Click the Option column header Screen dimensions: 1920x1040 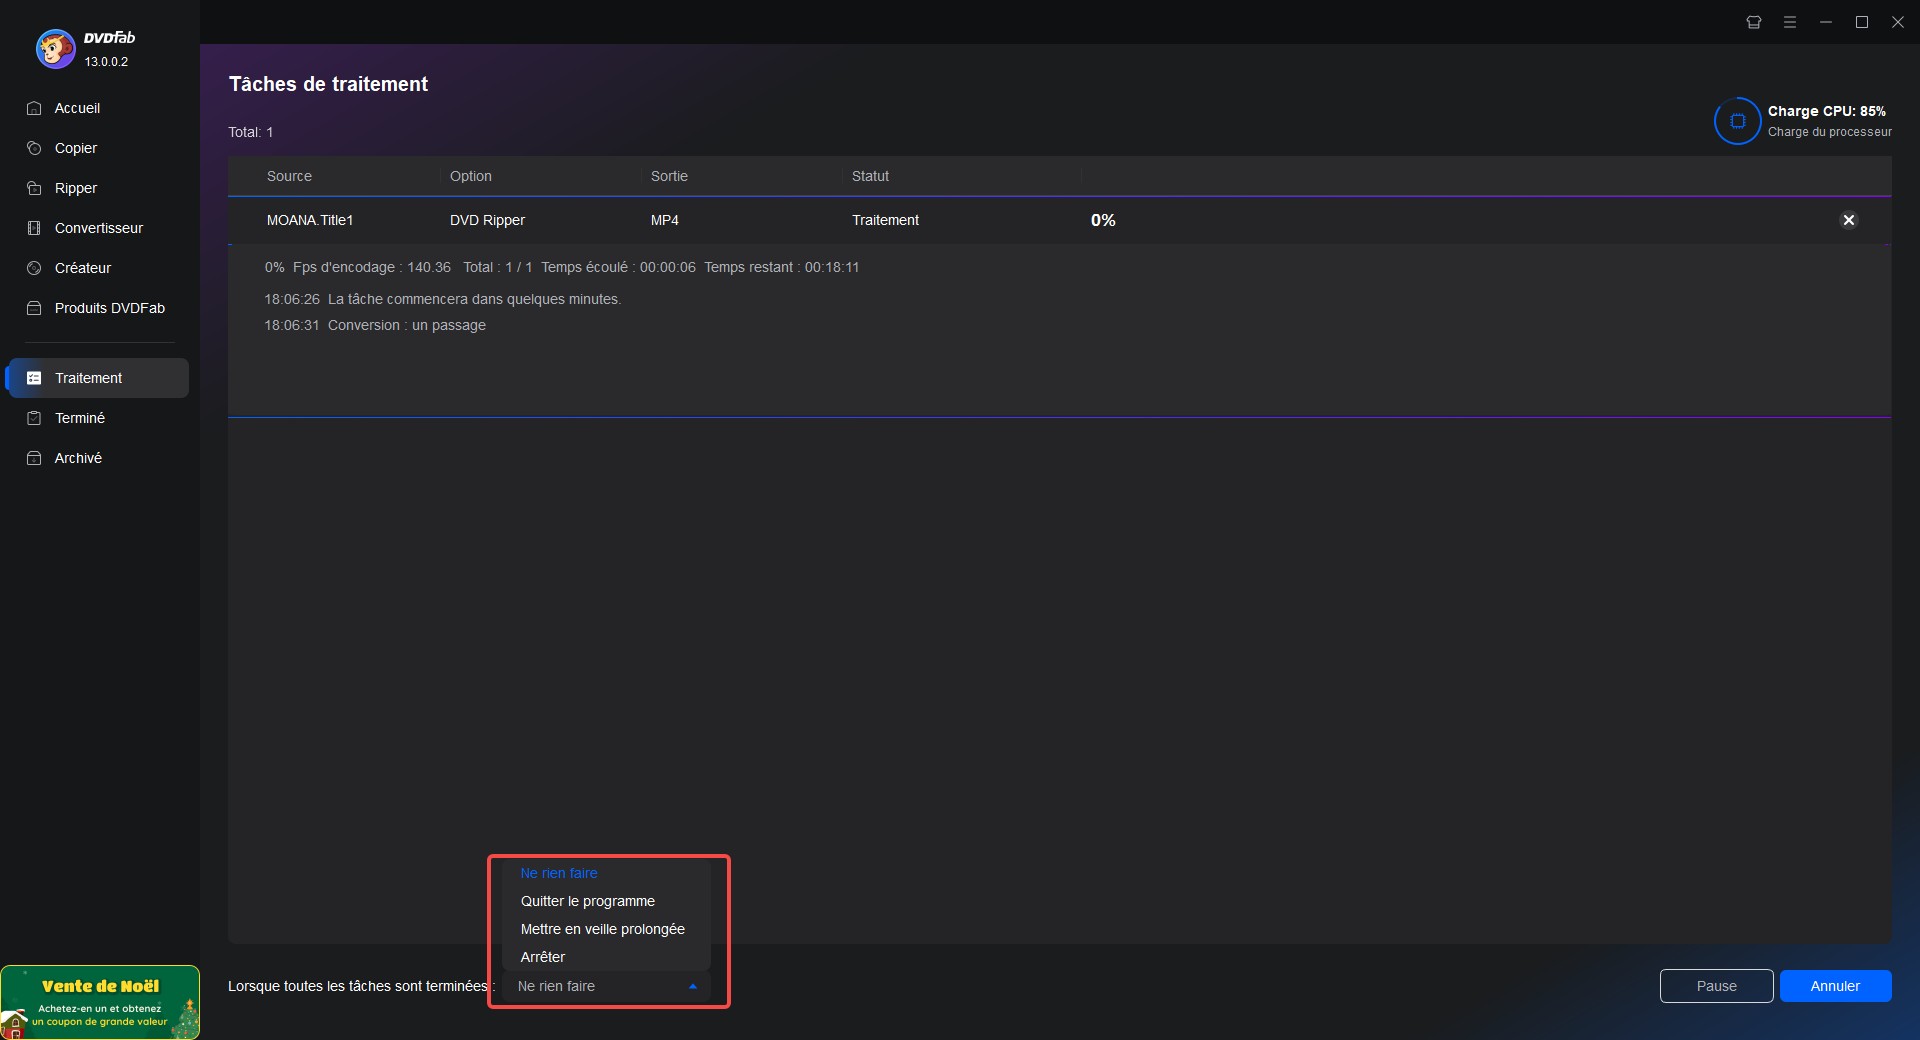point(470,176)
